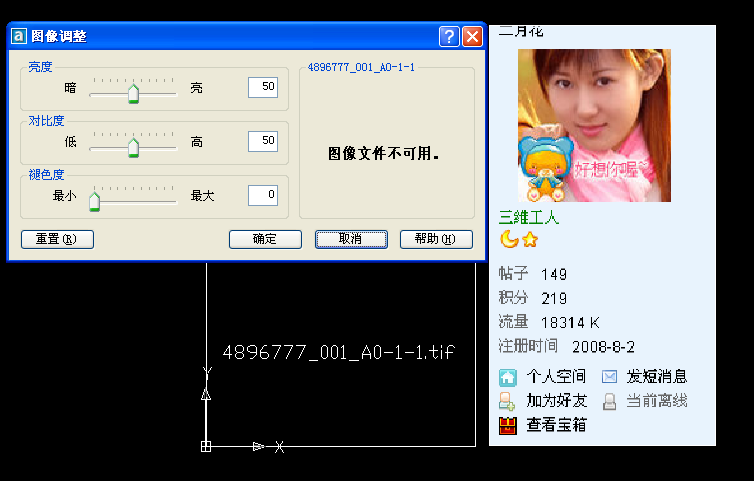This screenshot has height=481, width=754.
Task: Click the 帖子 149 post count
Action: pos(533,274)
